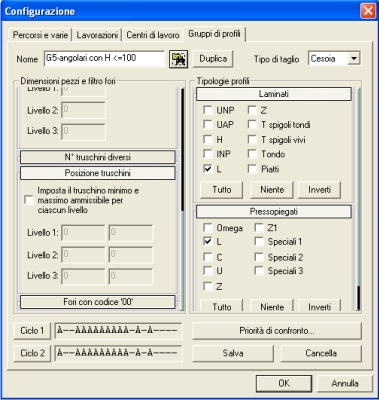Viewport: 379px width, 400px height.
Task: Click the Ciclo 2 sequence field
Action: coord(118,353)
